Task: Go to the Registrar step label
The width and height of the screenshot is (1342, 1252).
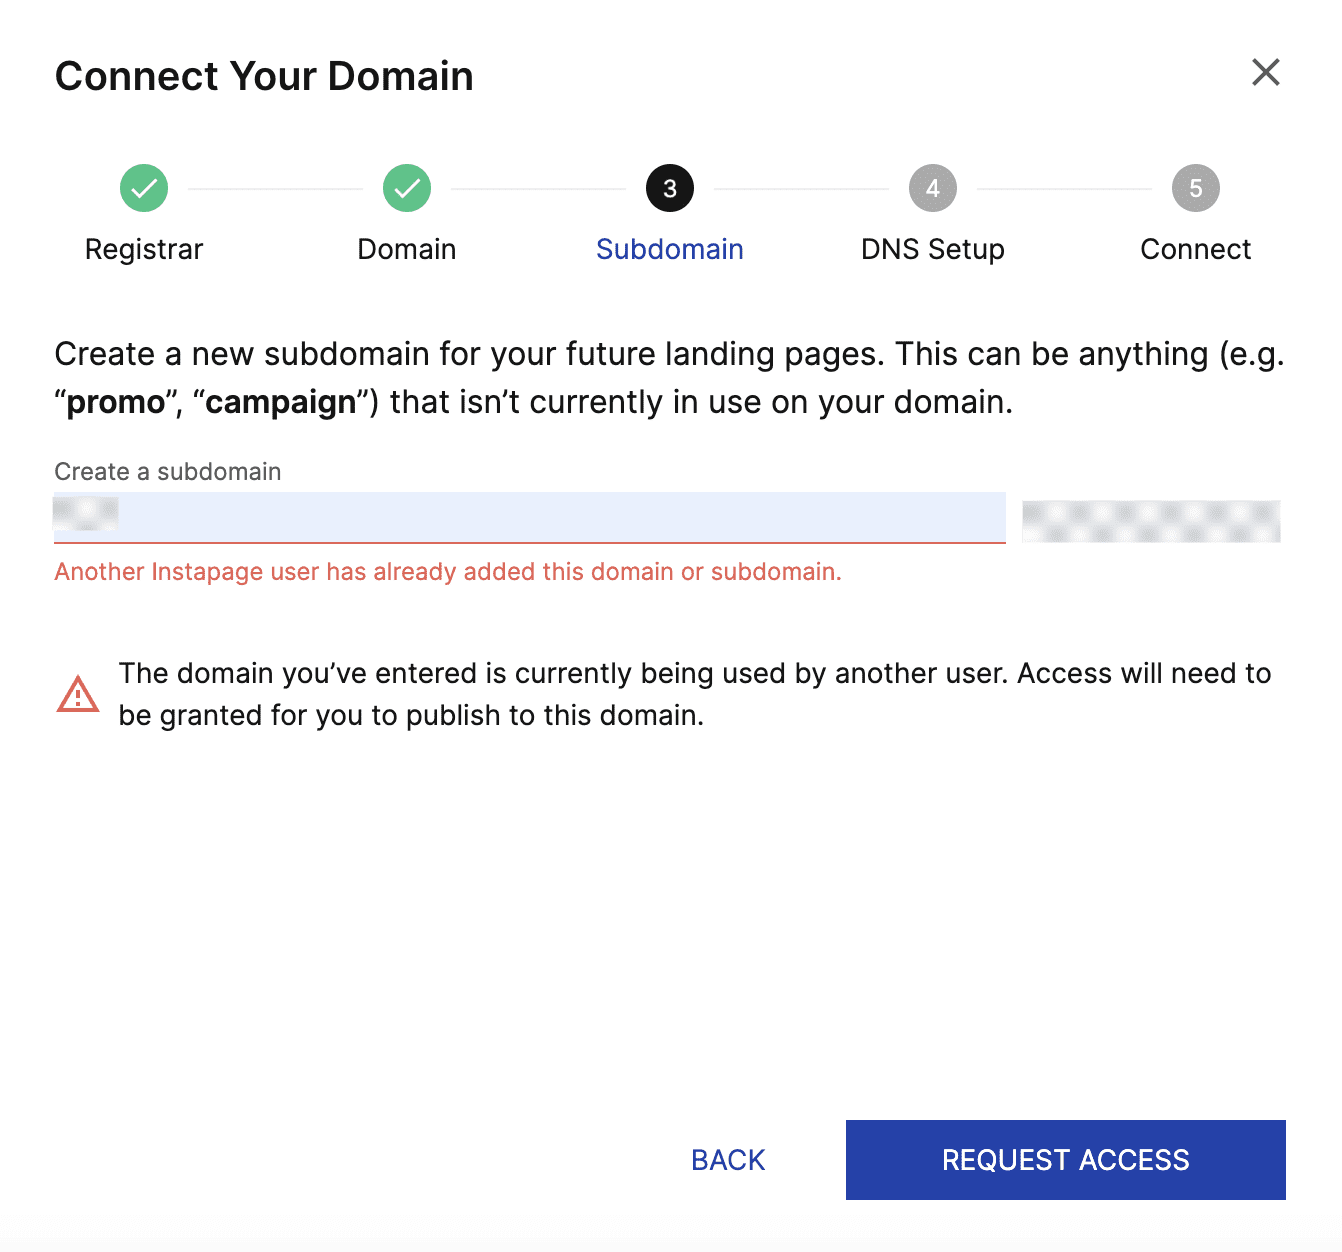Action: pyautogui.click(x=144, y=249)
